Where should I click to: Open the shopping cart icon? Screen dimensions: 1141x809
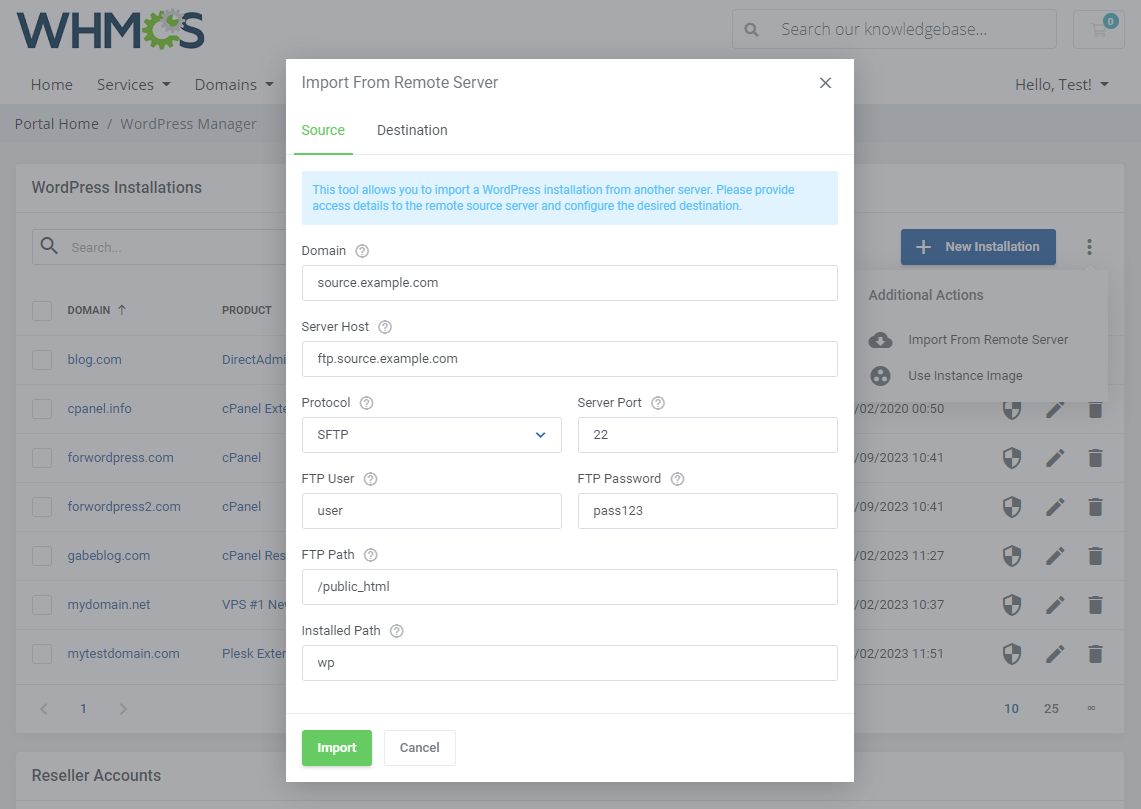[1098, 29]
